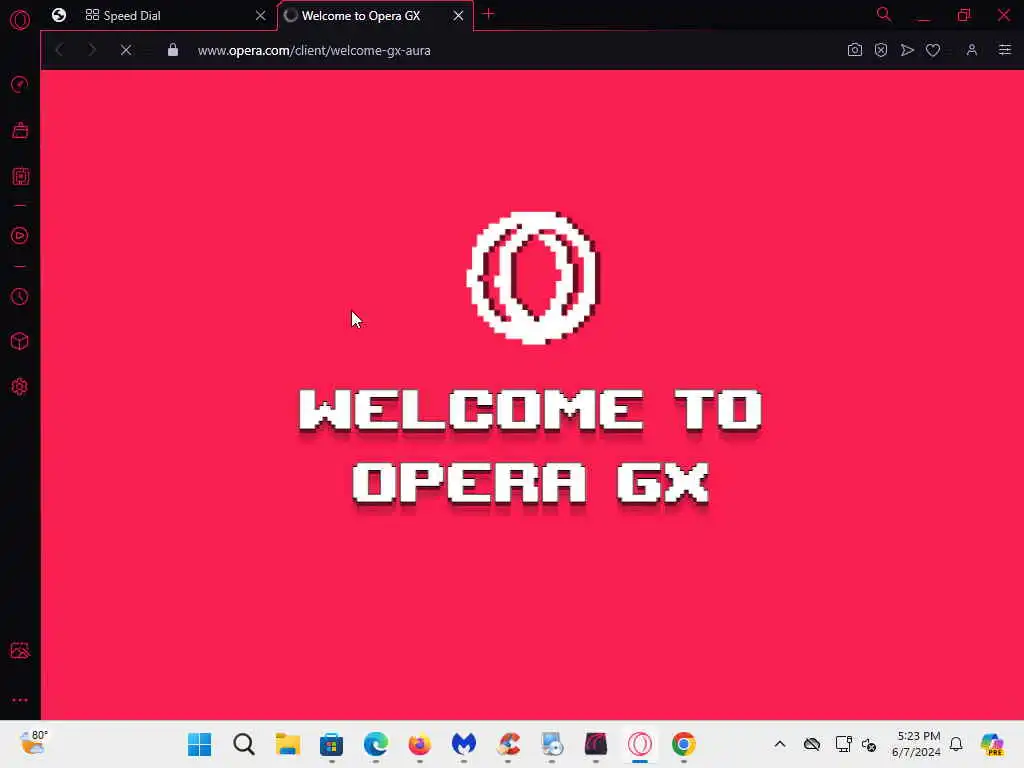Open the chip-shaped panel icon in sidebar

(20, 176)
